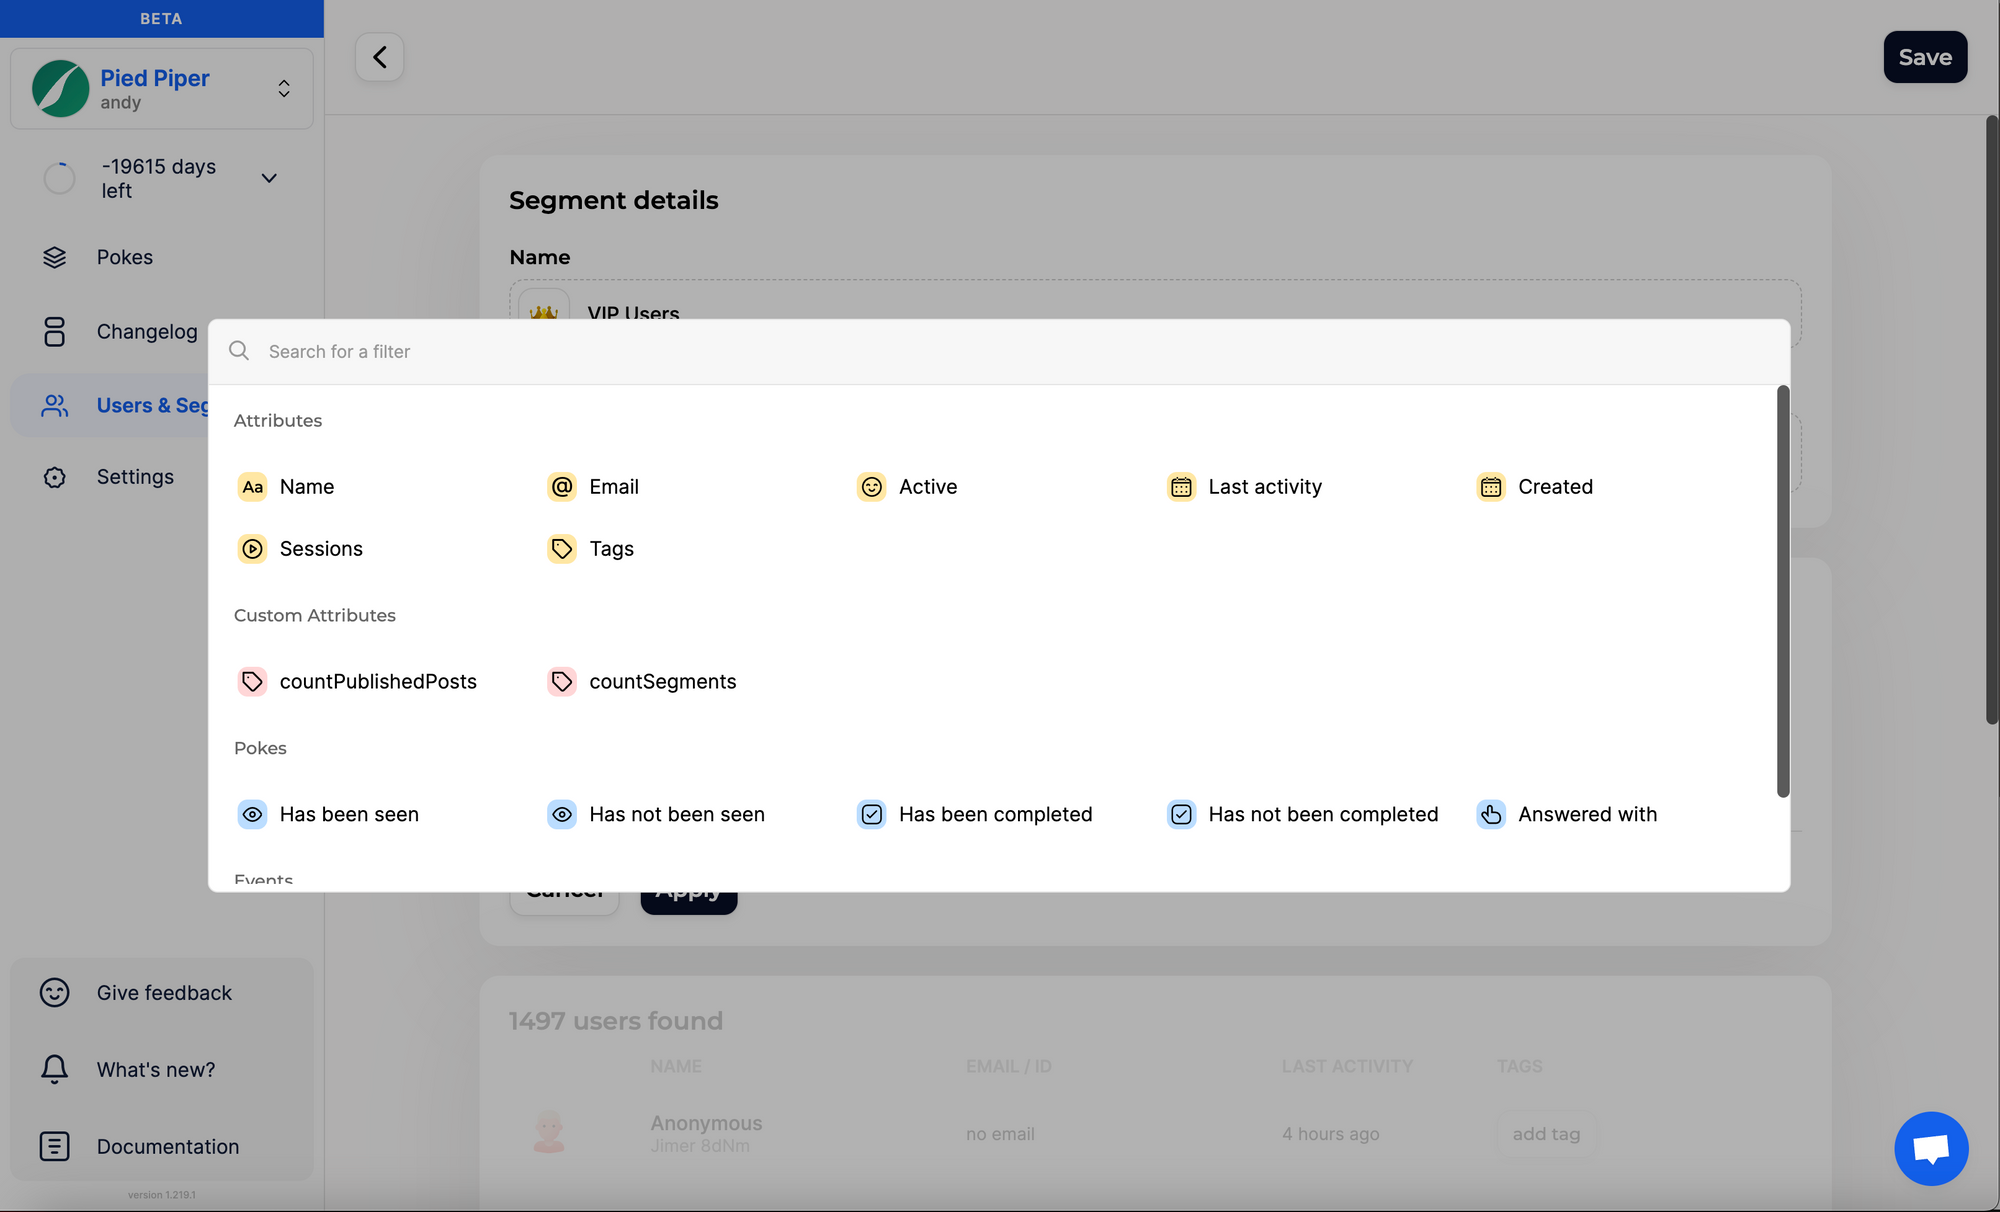Expand the days left trial chevron

coord(269,178)
